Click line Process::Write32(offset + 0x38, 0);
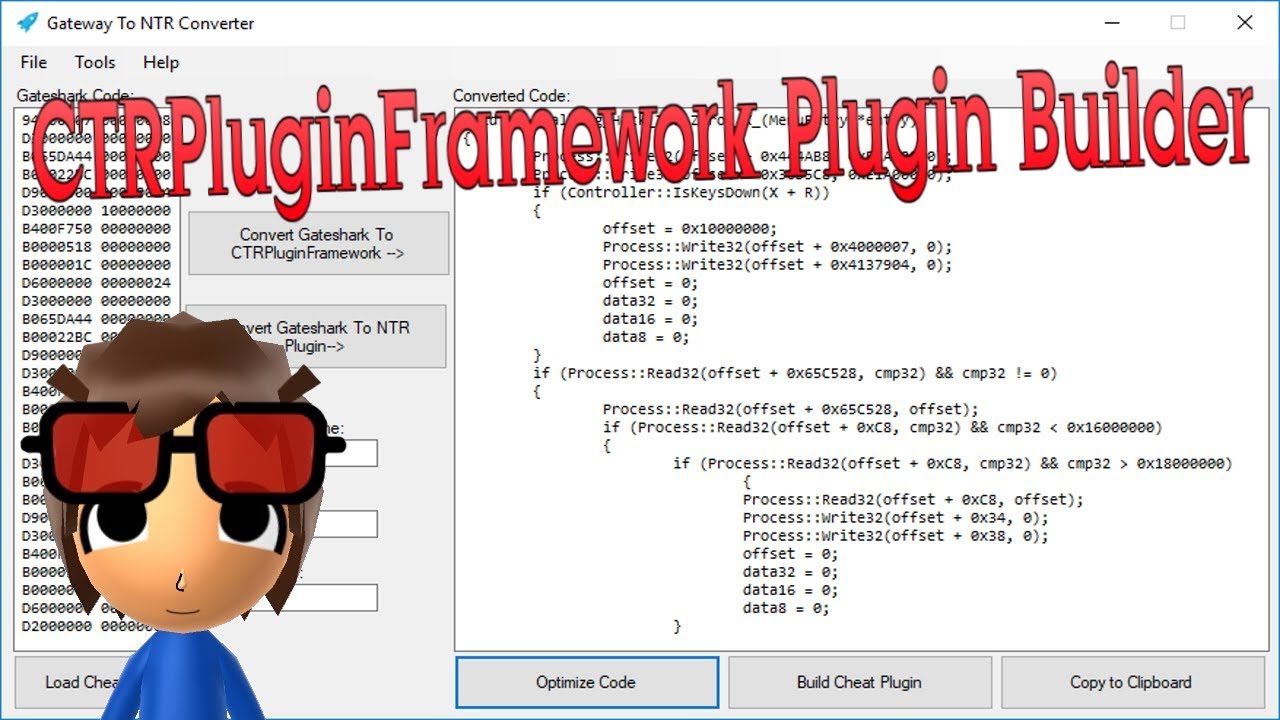The image size is (1280, 720). tap(895, 536)
